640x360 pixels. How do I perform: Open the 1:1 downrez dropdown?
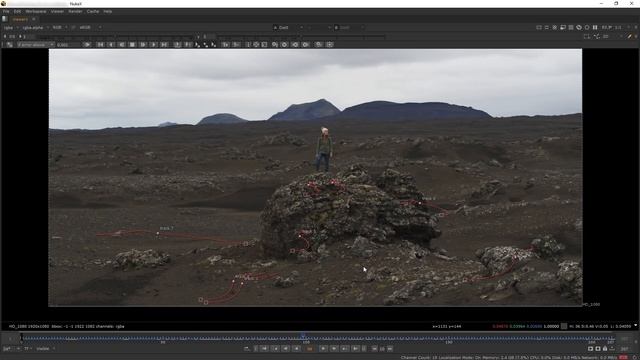[x=619, y=27]
